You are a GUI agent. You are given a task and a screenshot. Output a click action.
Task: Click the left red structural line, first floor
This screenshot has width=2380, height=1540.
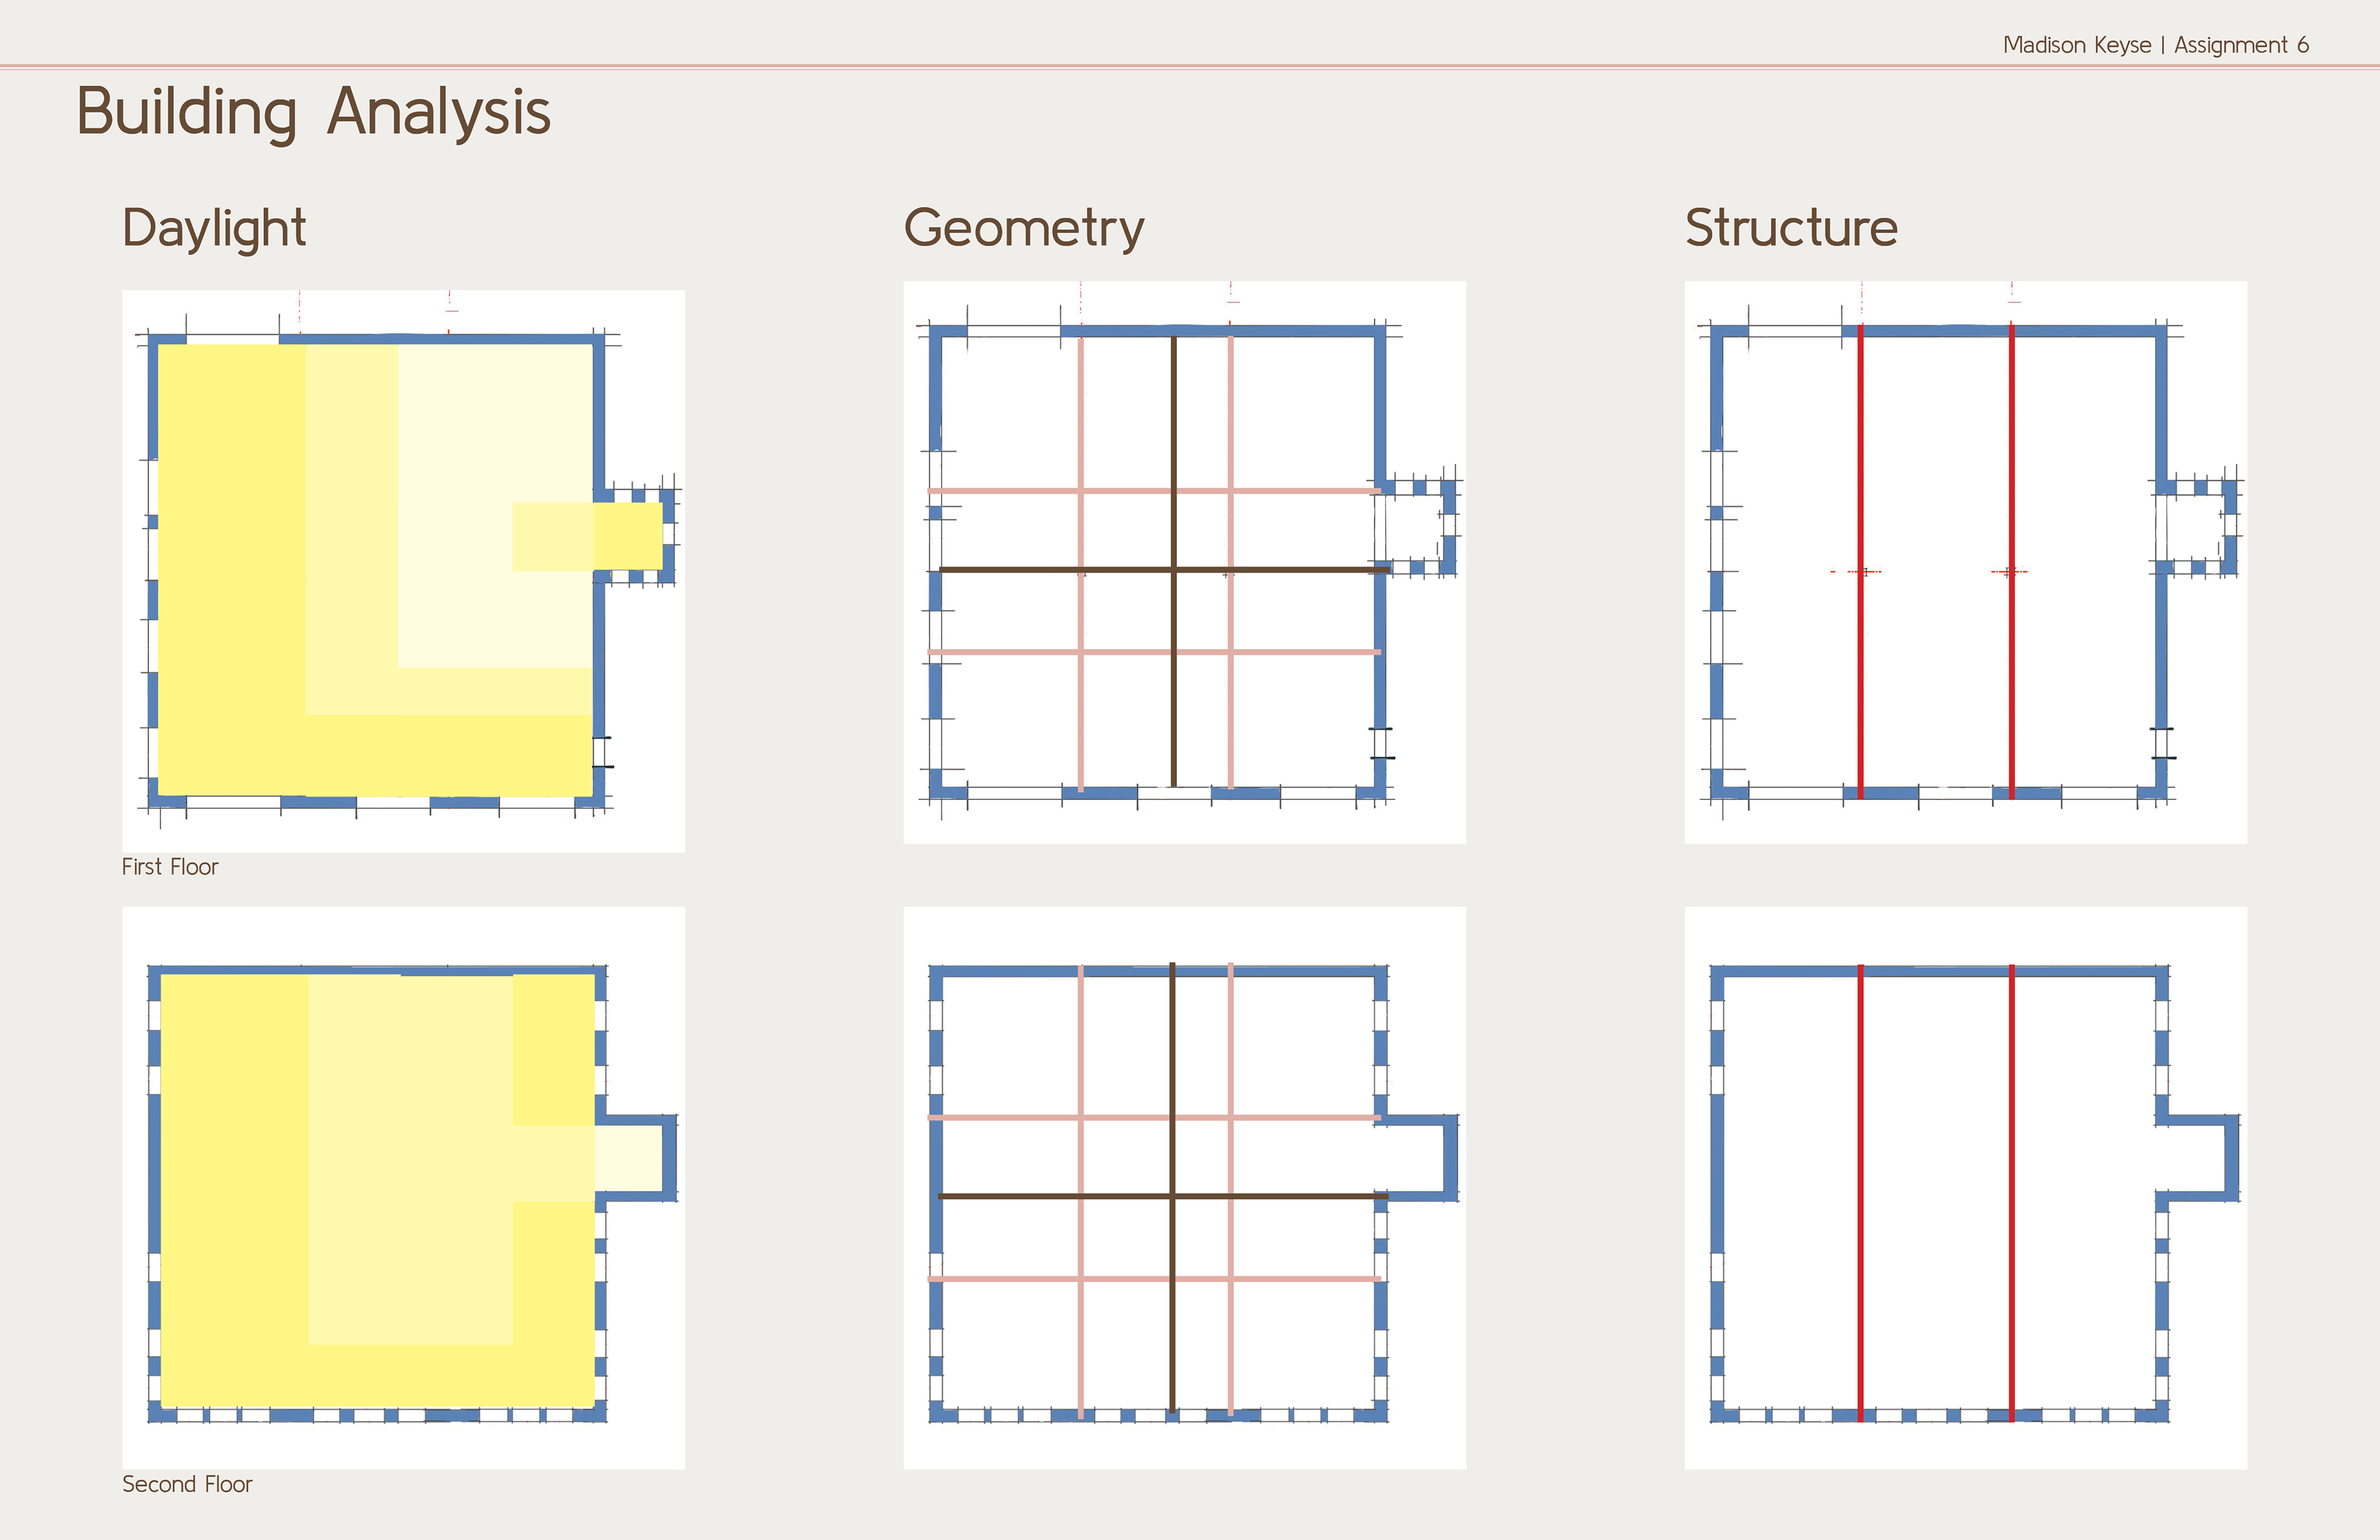click(1860, 562)
